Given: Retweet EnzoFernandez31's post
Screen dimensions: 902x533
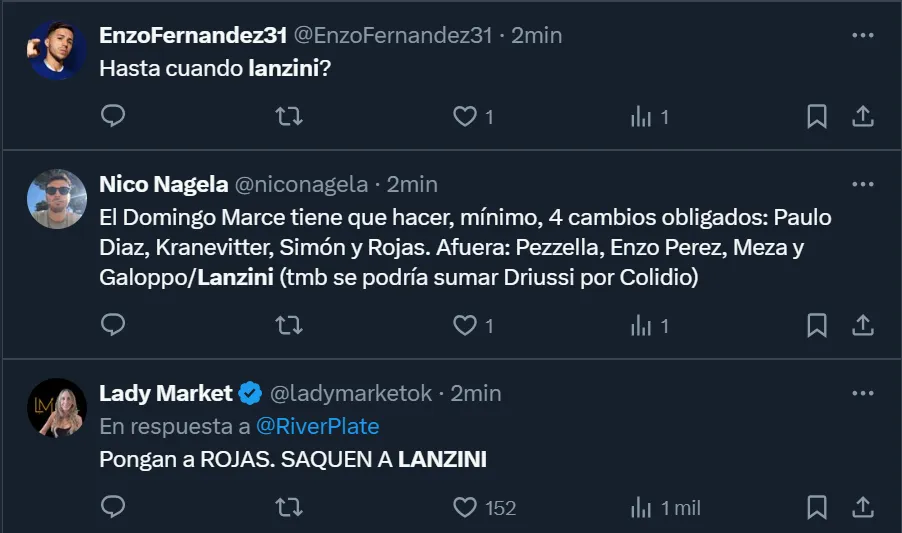Looking at the screenshot, I should click(x=289, y=117).
